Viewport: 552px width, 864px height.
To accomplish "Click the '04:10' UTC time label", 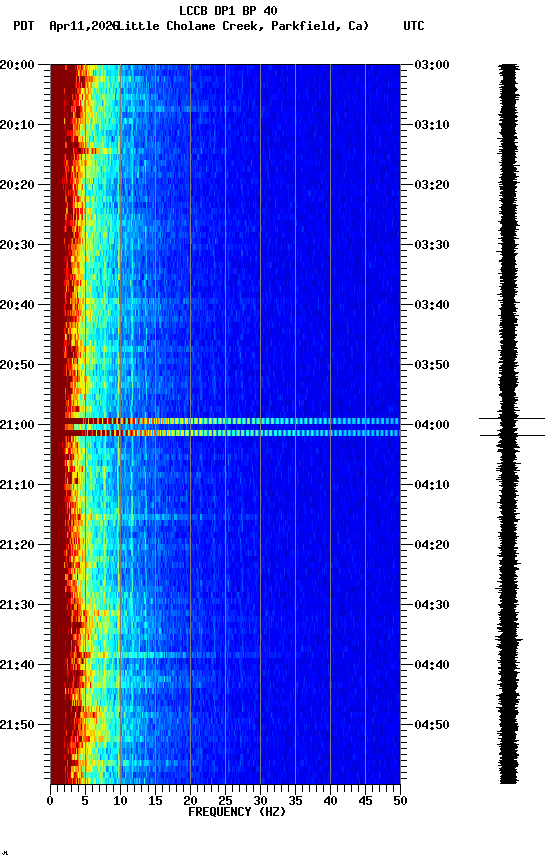I will tap(432, 485).
